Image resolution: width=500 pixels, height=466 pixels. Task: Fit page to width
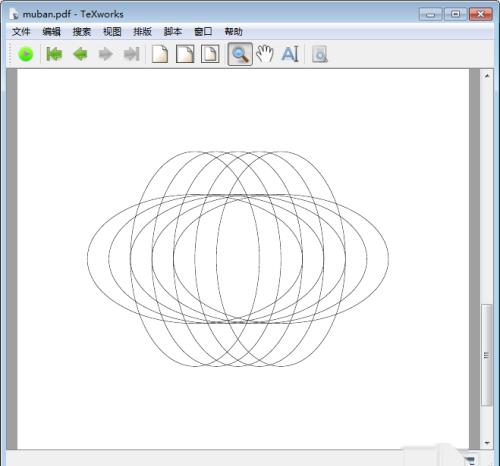(x=185, y=54)
